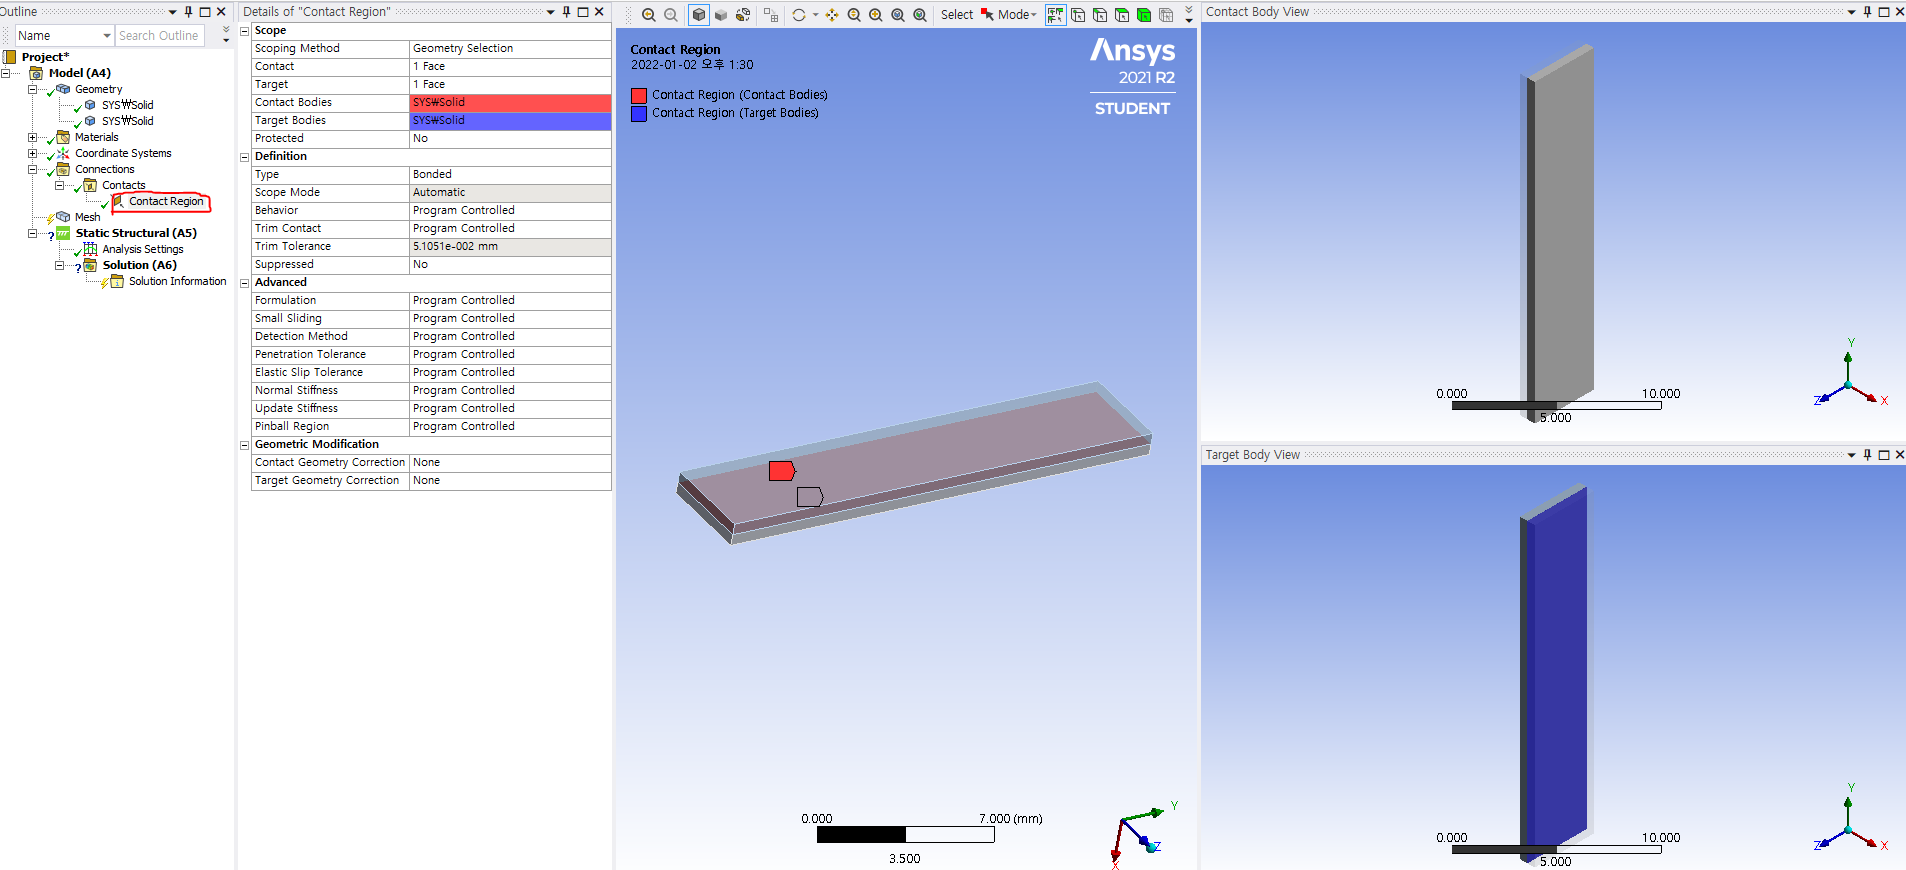This screenshot has width=1906, height=870.
Task: Click the blue Target Bodies cell
Action: click(x=510, y=120)
